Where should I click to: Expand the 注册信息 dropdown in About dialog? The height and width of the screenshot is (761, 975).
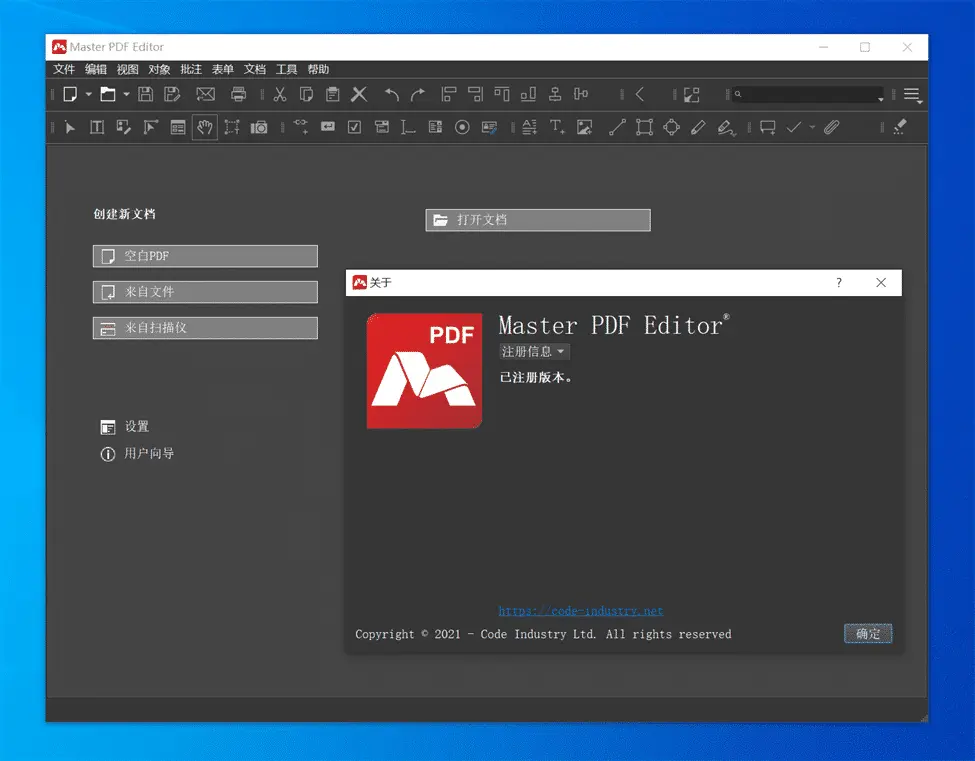534,352
